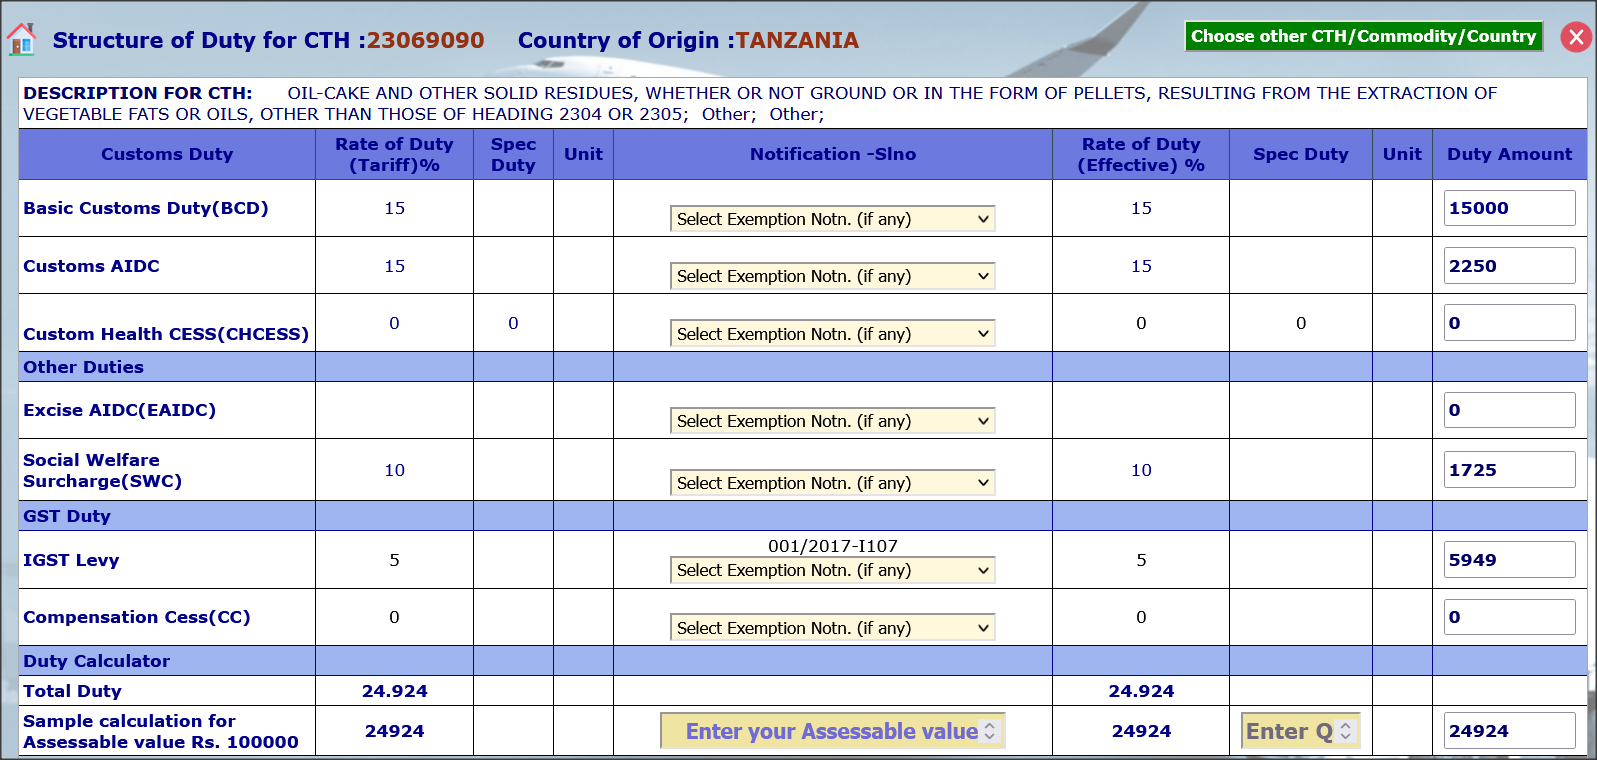Screen dimensions: 1597x760
Task: Open exemption dropdown for Customs AIDC
Action: coord(832,276)
